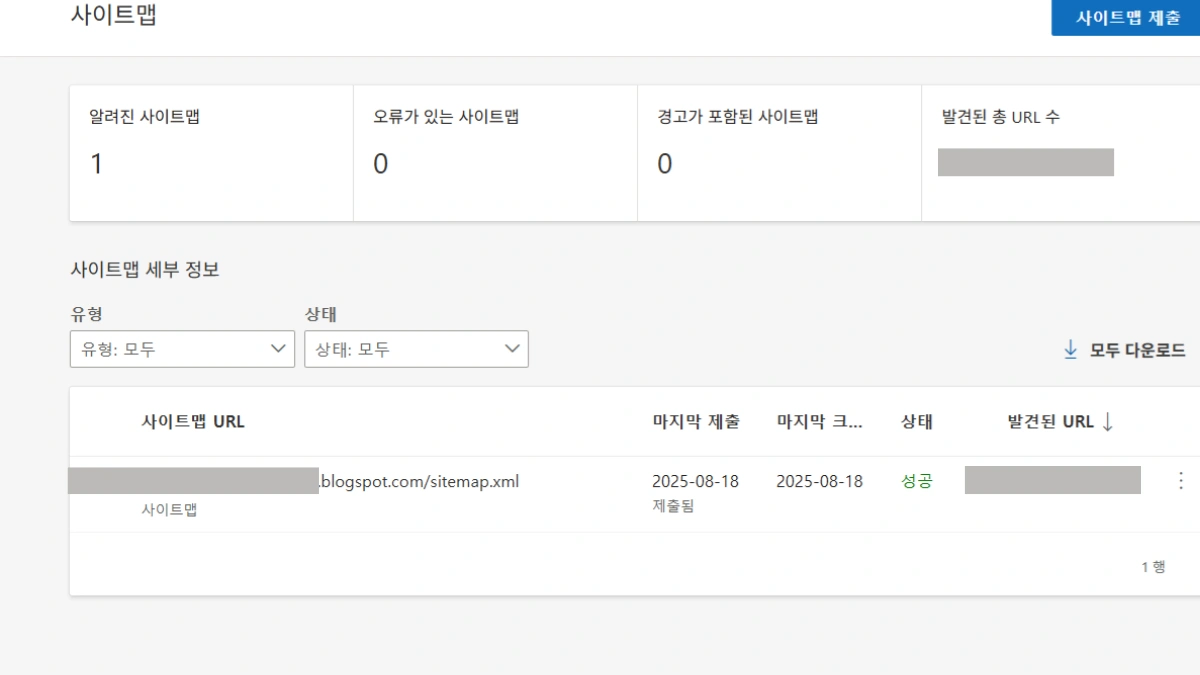
Task: Select the 오류가 있는 사이트맵 summary card
Action: click(495, 153)
